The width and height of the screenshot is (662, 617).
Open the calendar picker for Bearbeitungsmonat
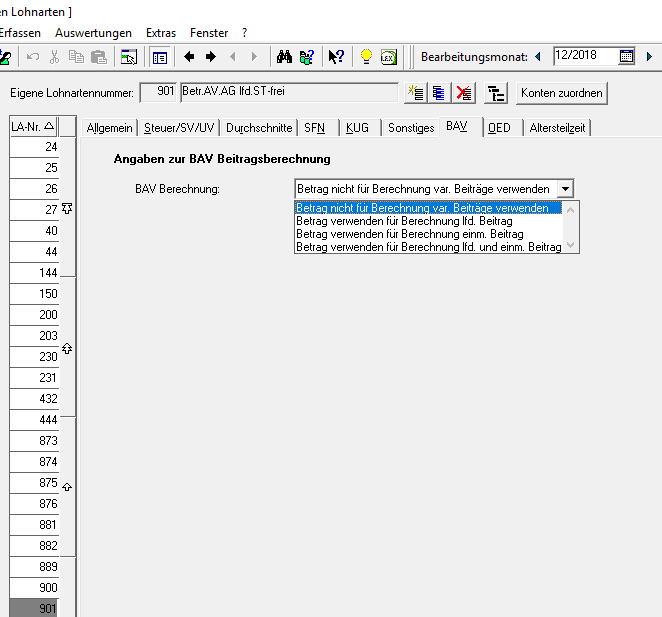coord(627,56)
